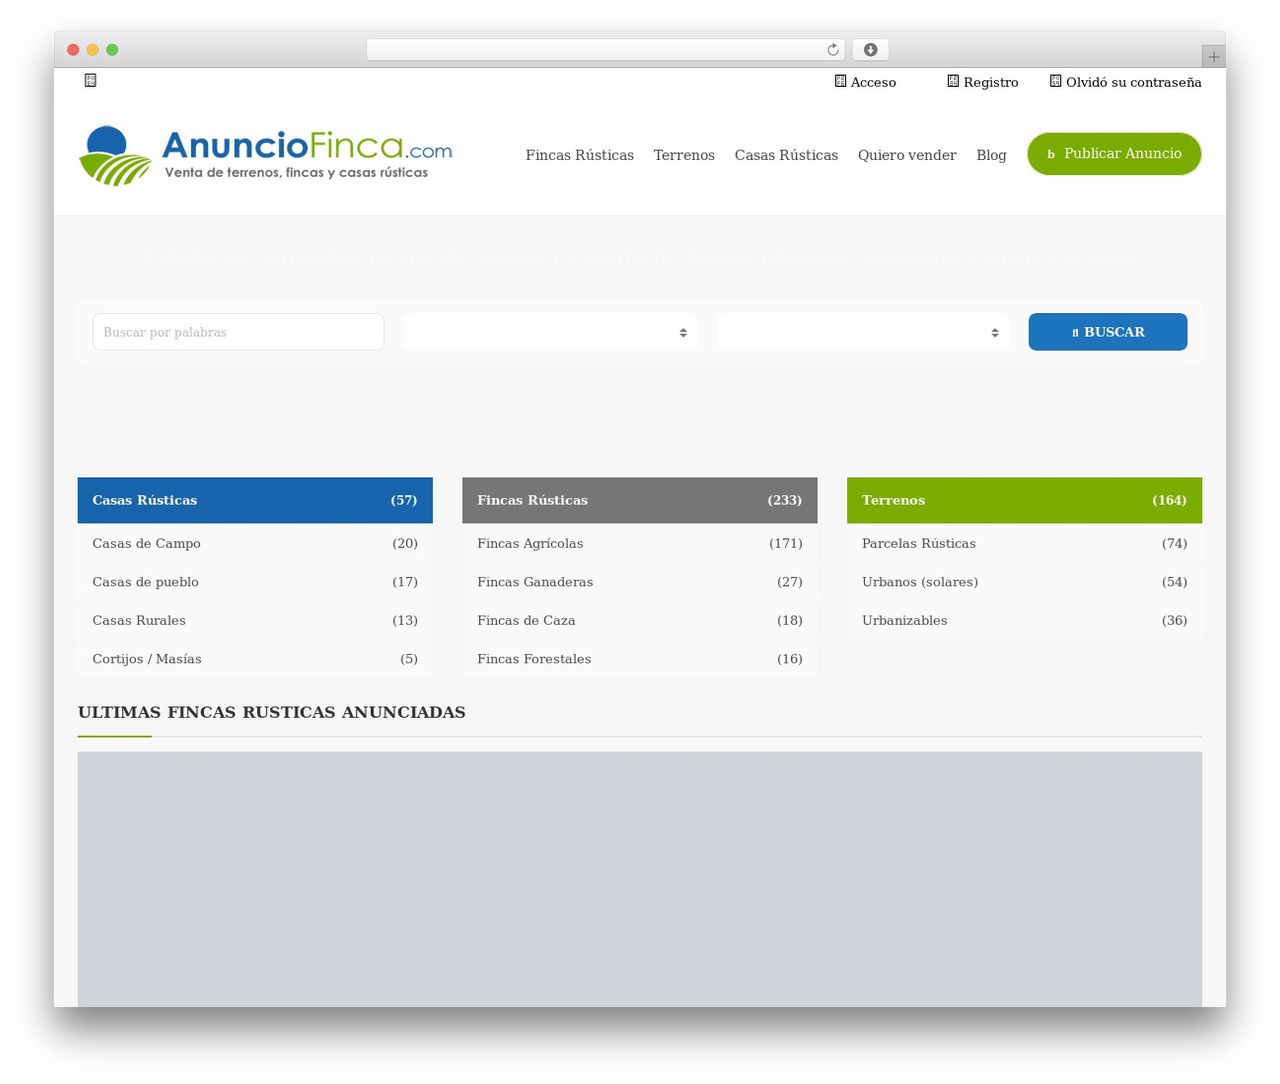Viewport: 1280px width, 1084px height.
Task: Click the AnuncioFinca.com logo
Action: click(x=265, y=156)
